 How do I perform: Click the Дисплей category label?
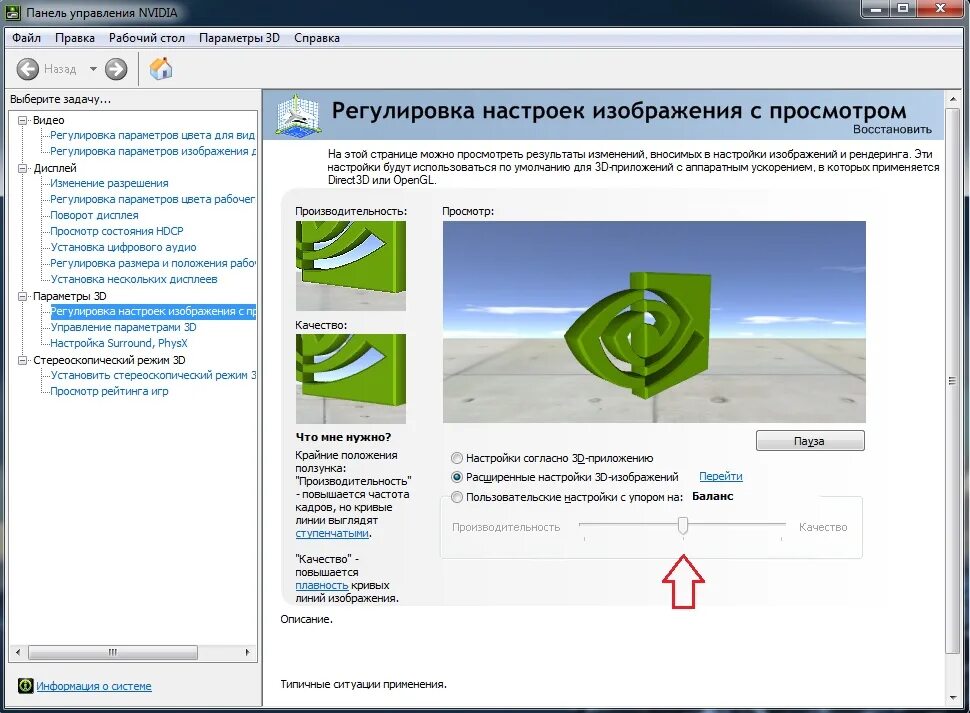click(x=54, y=168)
